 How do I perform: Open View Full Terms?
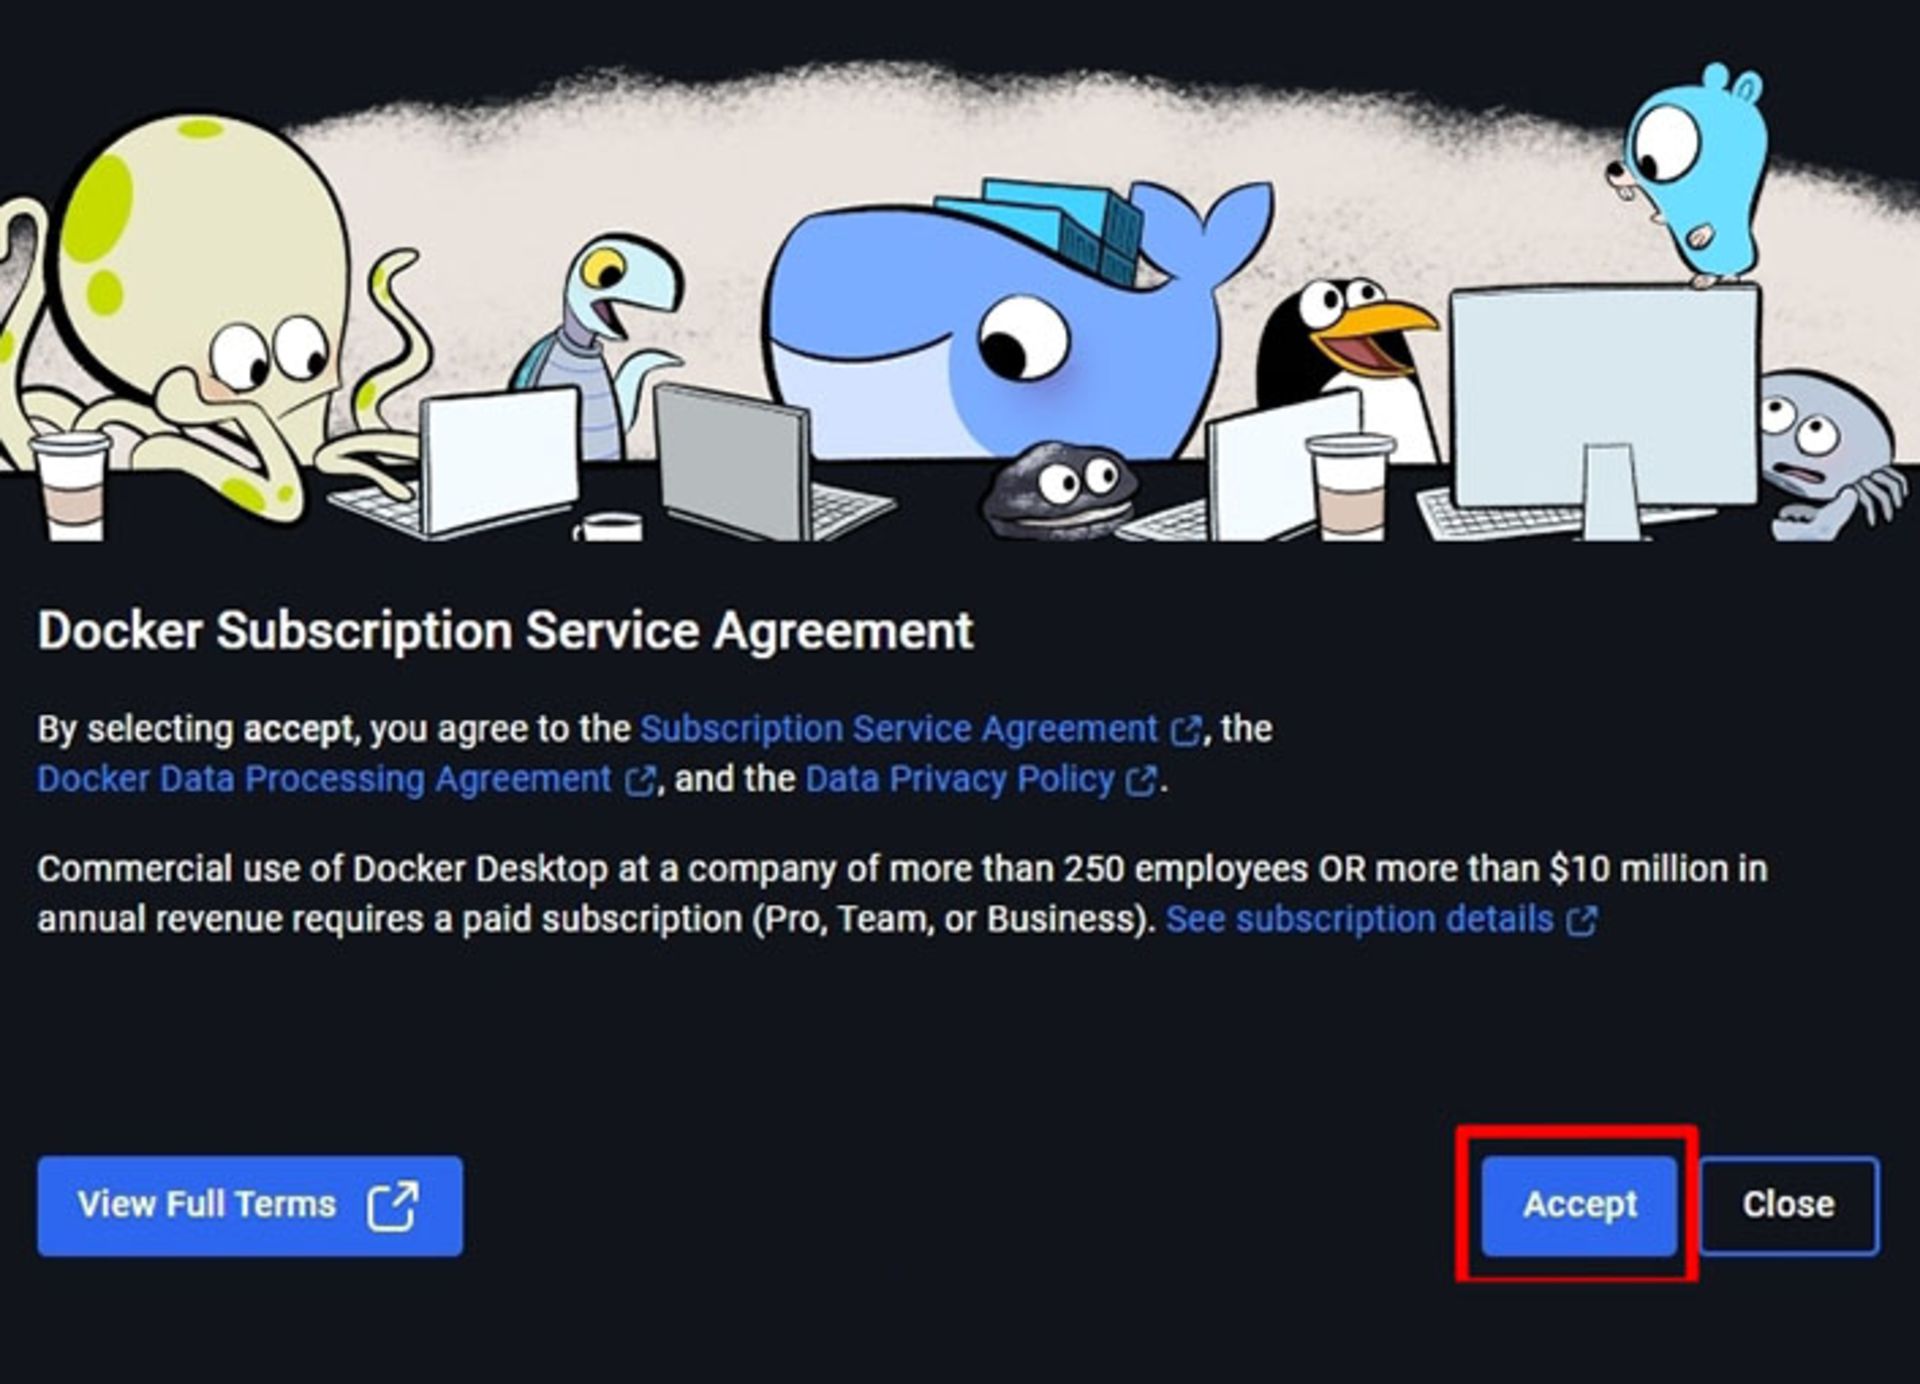click(x=250, y=1206)
